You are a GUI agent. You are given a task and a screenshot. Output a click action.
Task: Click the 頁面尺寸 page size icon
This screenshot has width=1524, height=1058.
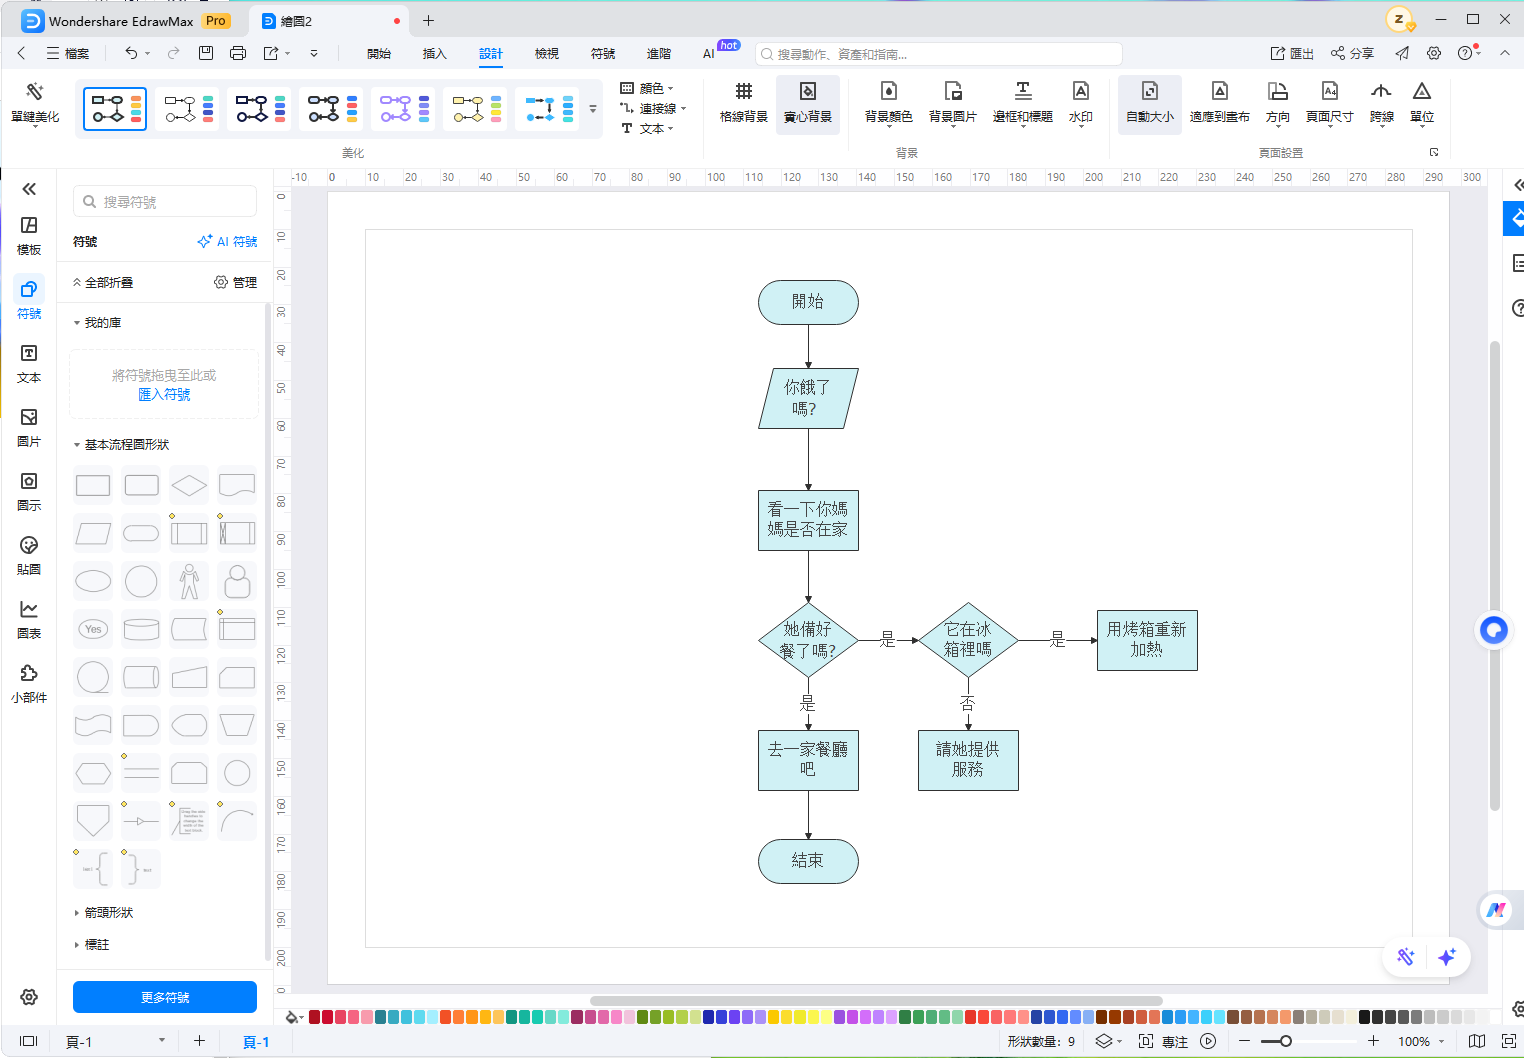click(x=1330, y=103)
